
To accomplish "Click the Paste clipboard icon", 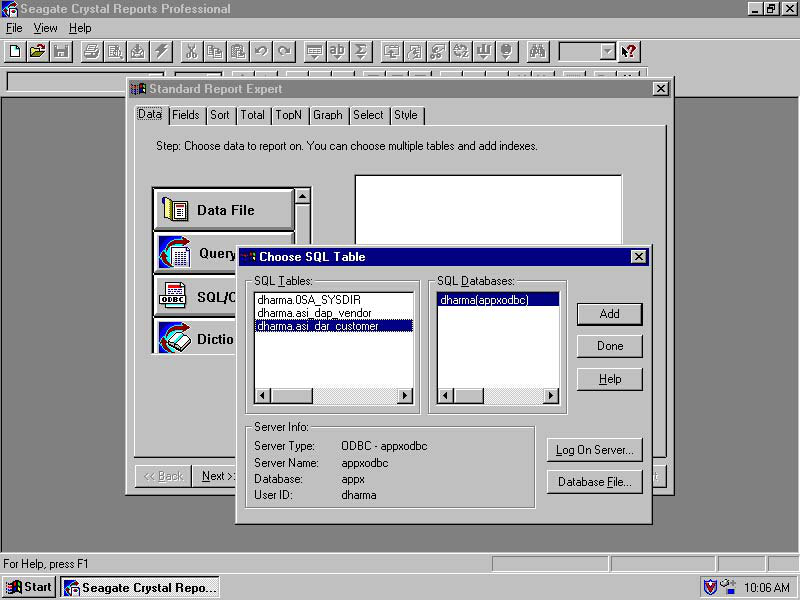I will [238, 52].
